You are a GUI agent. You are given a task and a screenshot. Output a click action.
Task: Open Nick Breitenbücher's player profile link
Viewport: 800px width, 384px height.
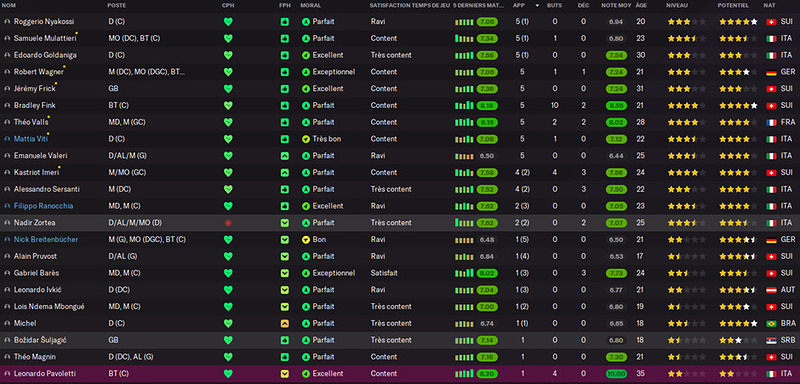click(x=46, y=240)
